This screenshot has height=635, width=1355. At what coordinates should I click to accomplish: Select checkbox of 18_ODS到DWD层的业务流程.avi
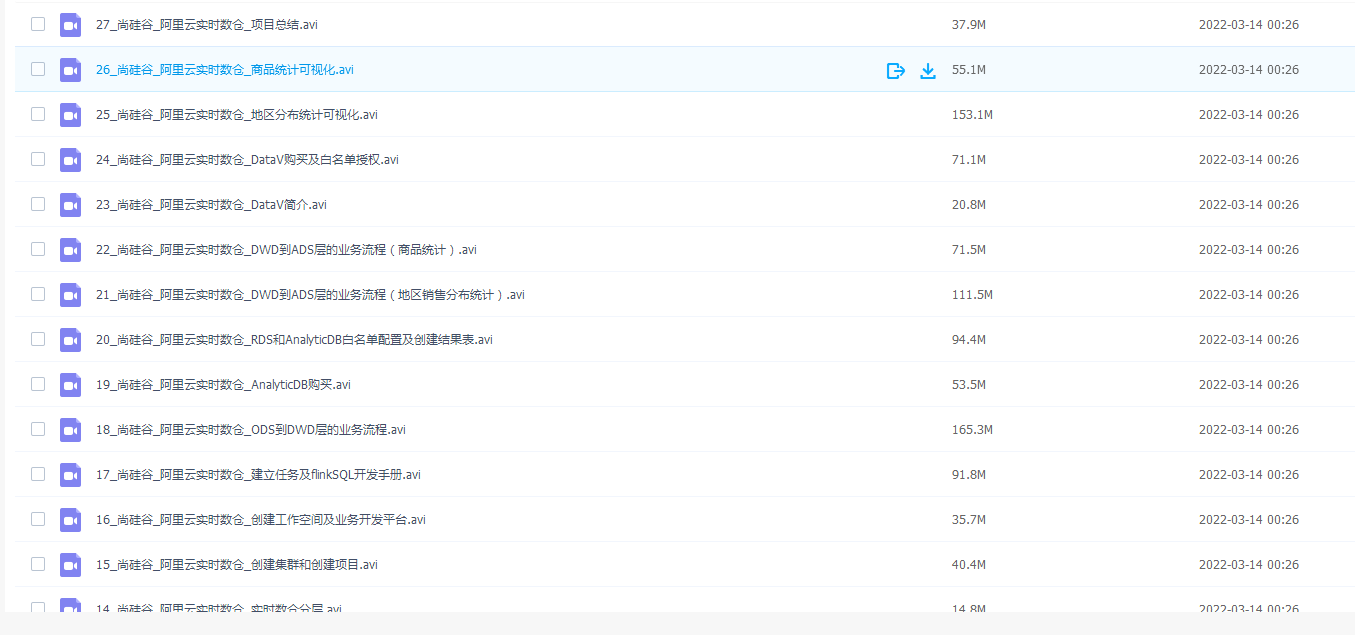[x=38, y=429]
